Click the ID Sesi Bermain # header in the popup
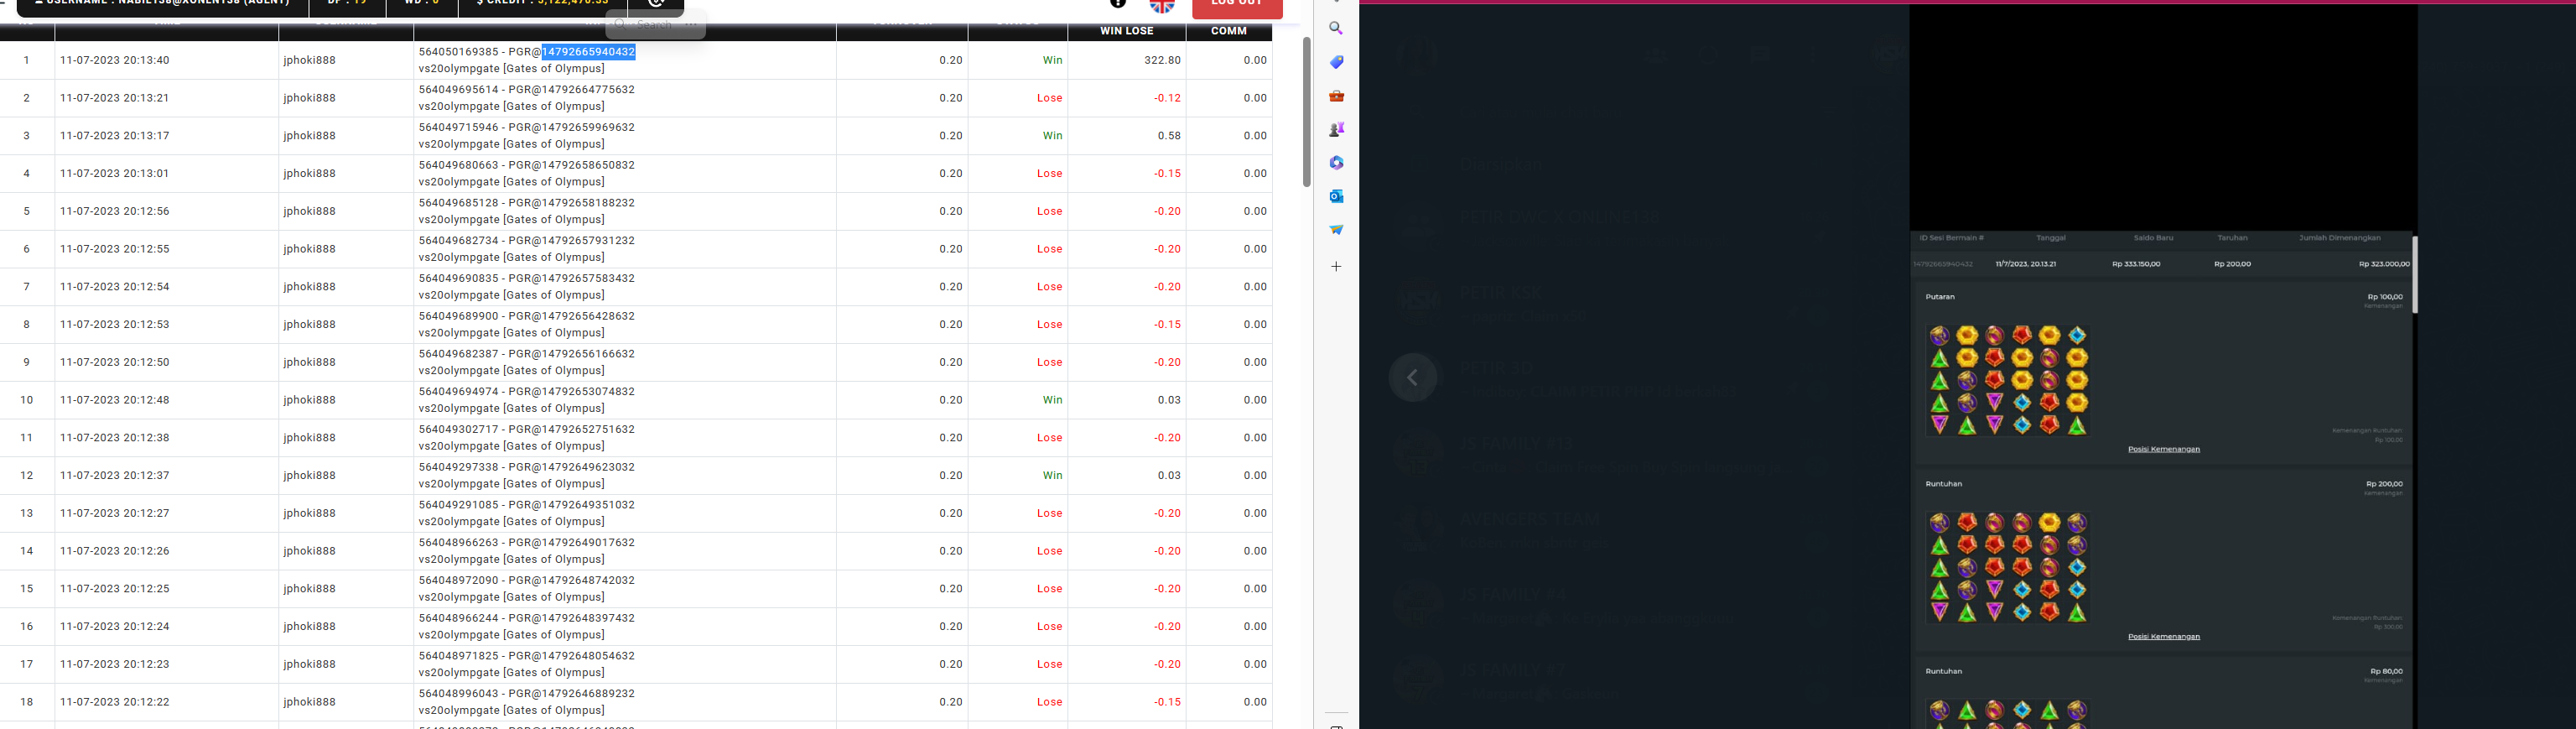The image size is (2576, 729). 1951,238
